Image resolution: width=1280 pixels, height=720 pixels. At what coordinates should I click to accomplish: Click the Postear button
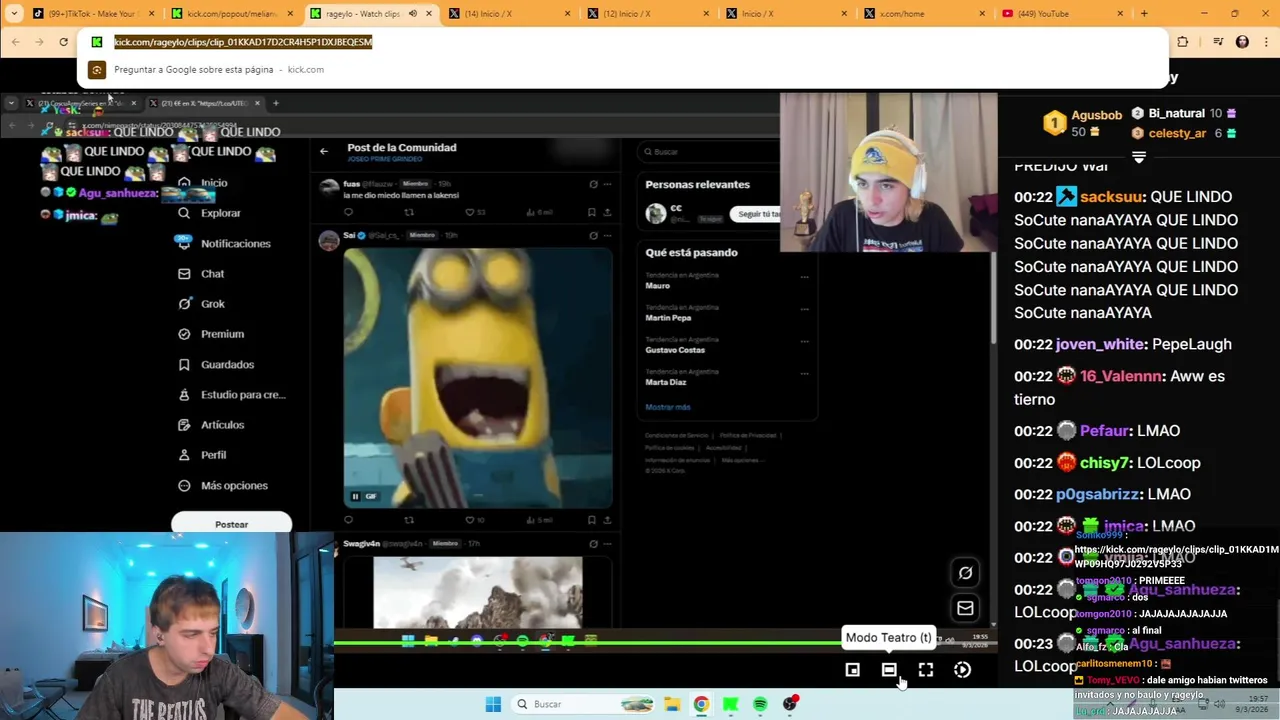(x=231, y=524)
